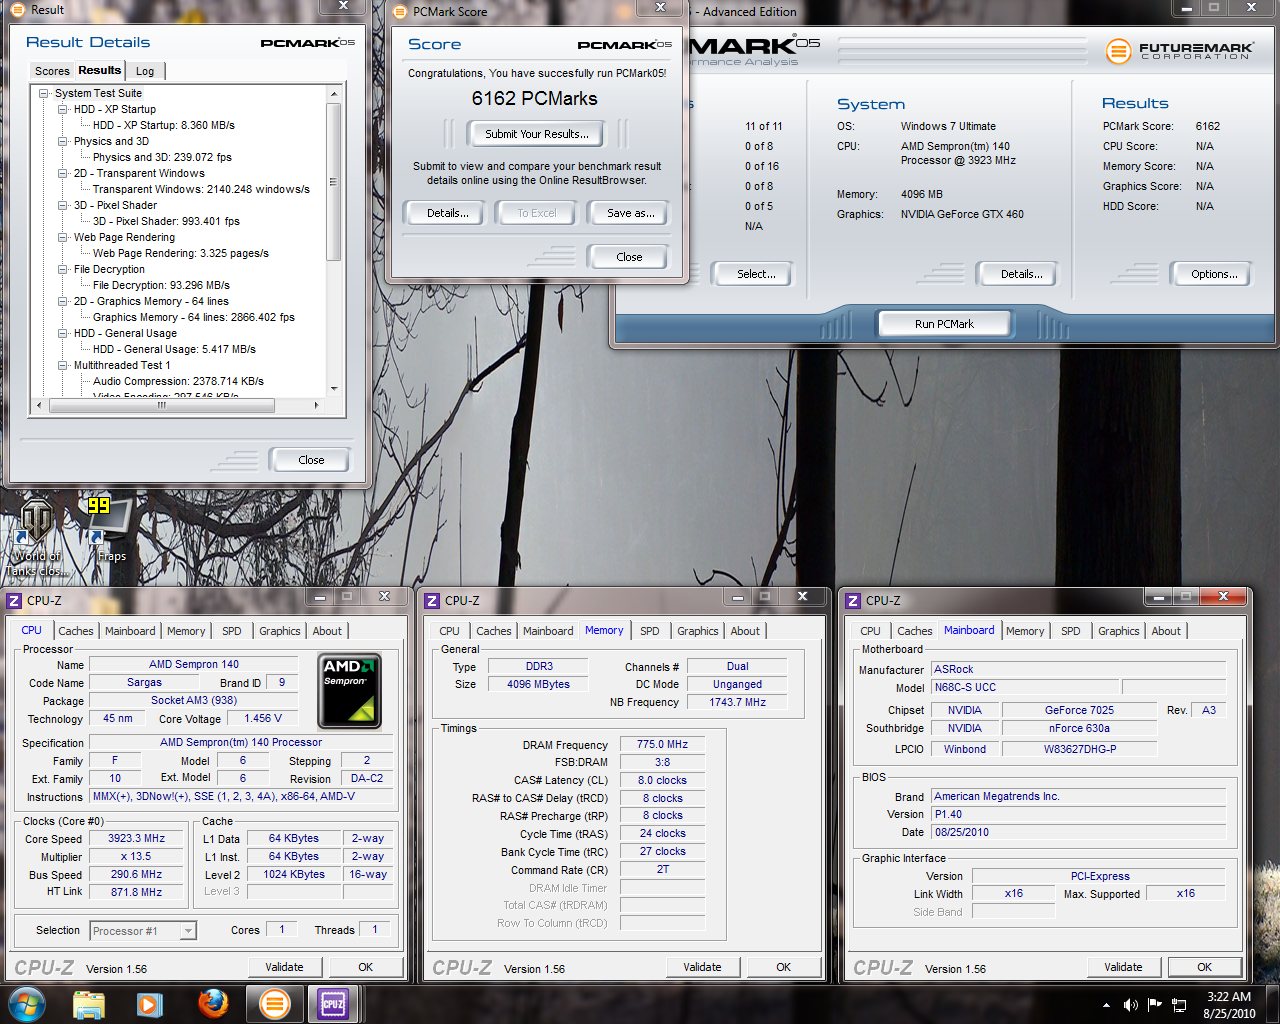Image resolution: width=1280 pixels, height=1024 pixels.
Task: Open the network tray icon
Action: pyautogui.click(x=1180, y=1005)
